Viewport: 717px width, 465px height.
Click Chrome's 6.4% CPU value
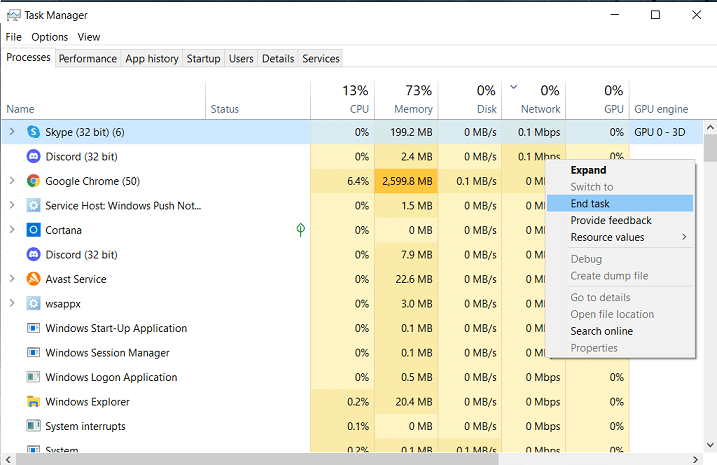tap(358, 181)
